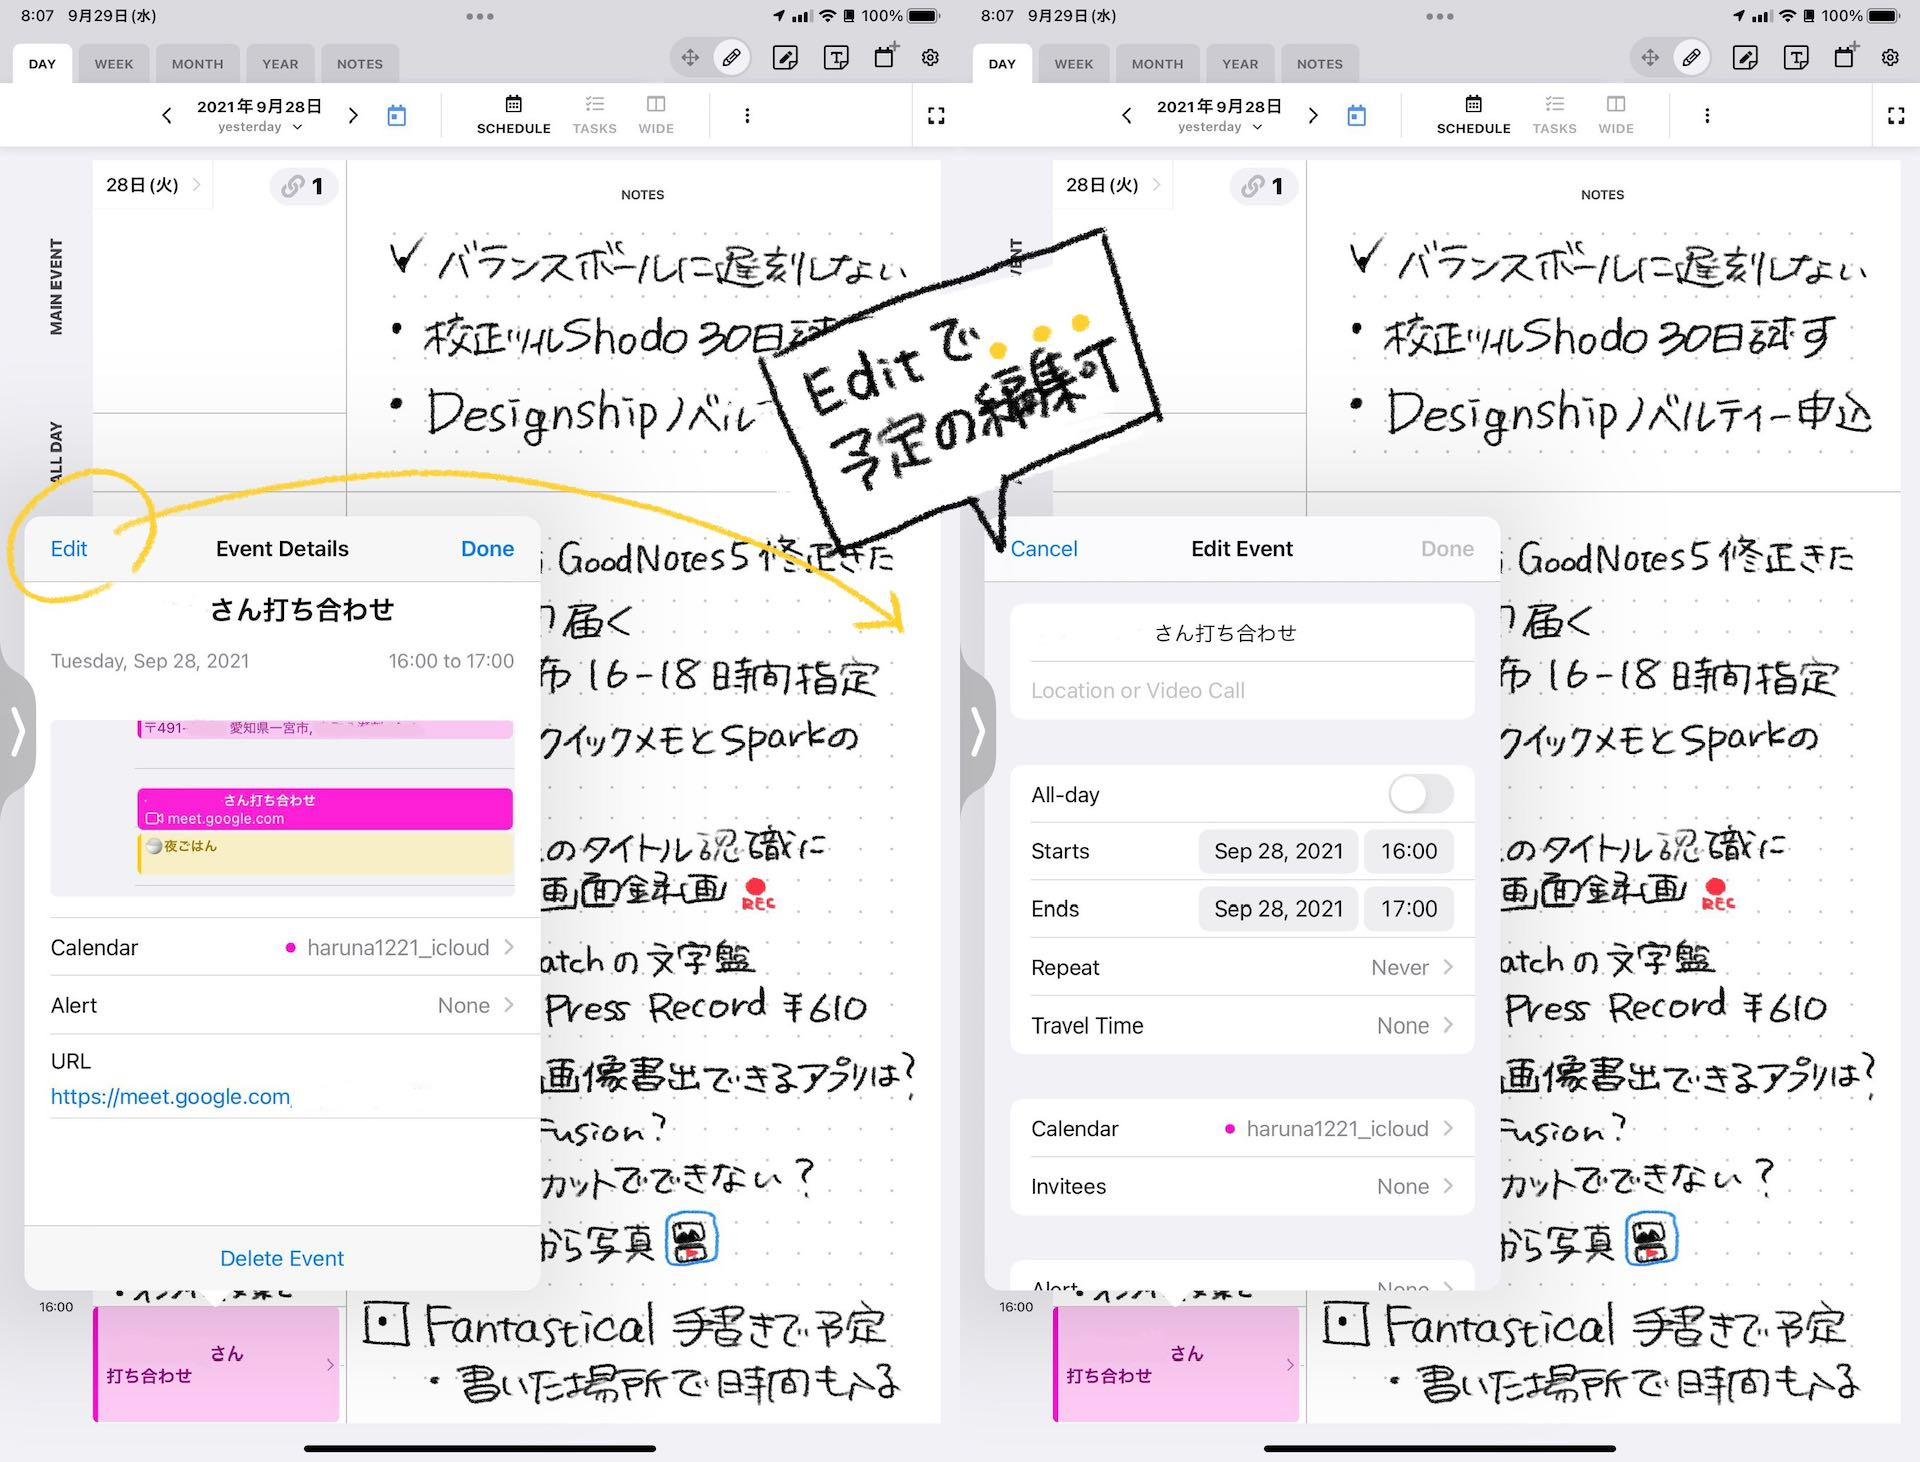Add new calendar event icon in left window
Screen dimensions: 1920x1462
click(886, 56)
